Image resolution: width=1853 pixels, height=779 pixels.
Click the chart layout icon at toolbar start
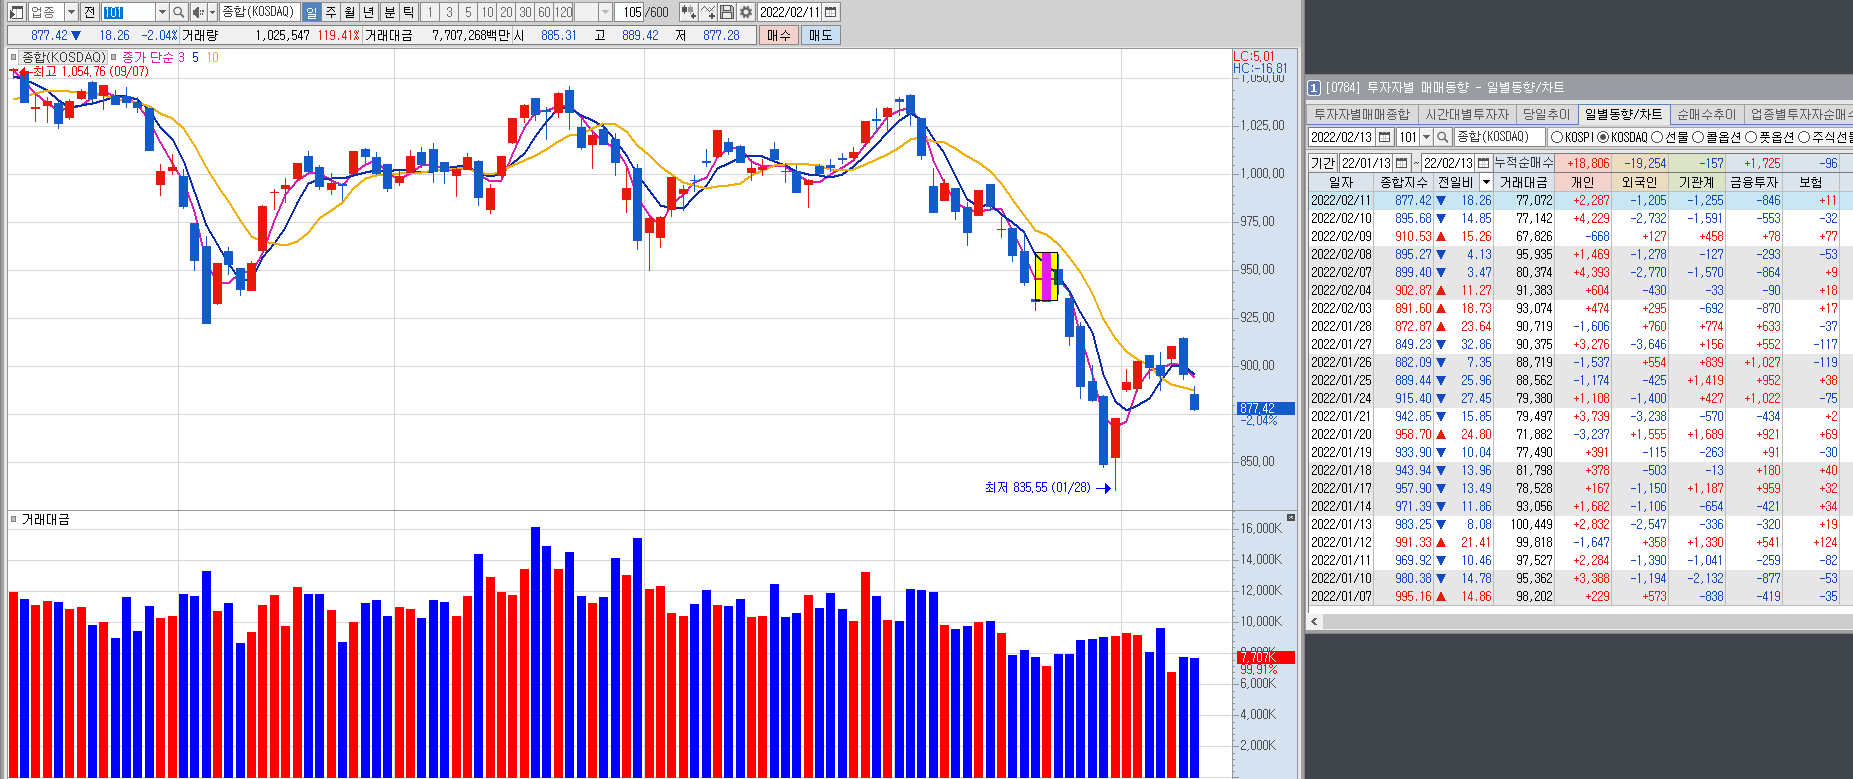tap(16, 12)
